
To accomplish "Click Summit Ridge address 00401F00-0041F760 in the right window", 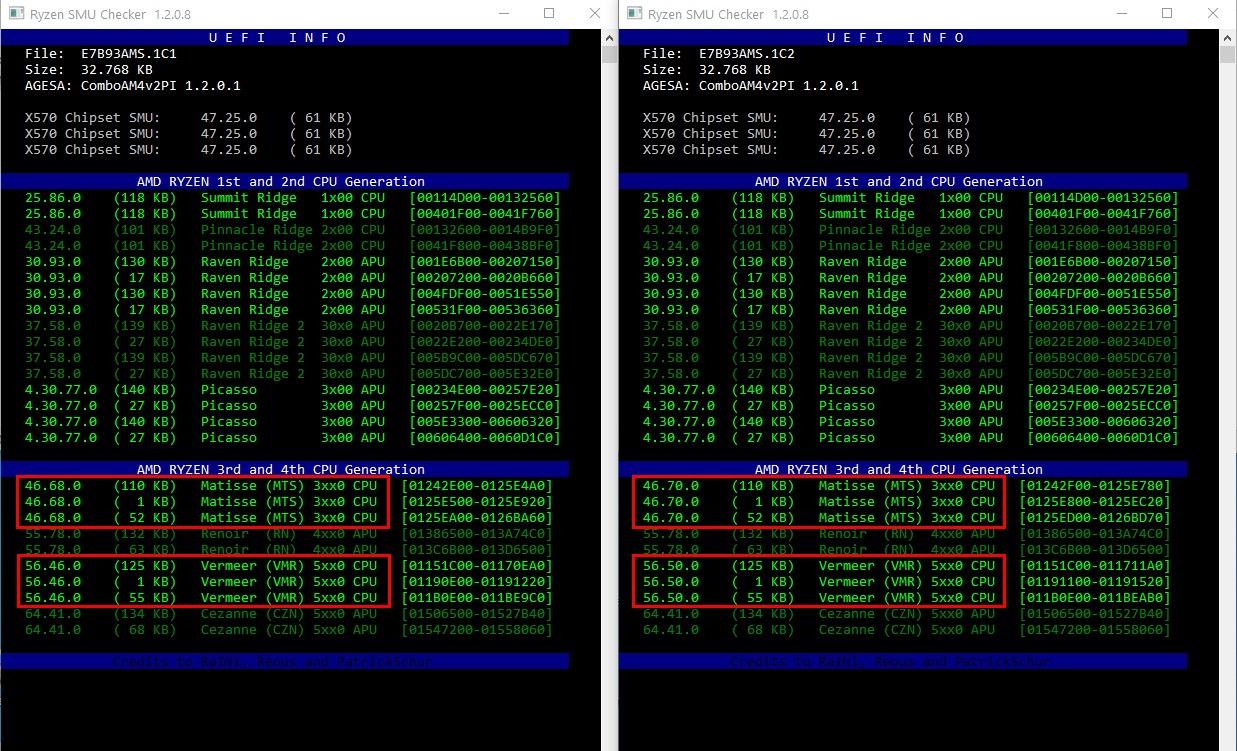I will [x=1103, y=213].
